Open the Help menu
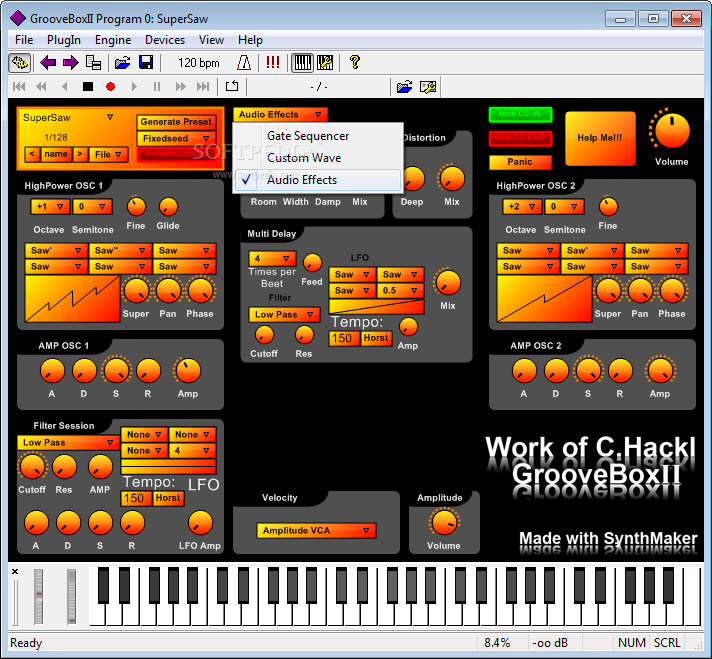The image size is (712, 659). [250, 40]
